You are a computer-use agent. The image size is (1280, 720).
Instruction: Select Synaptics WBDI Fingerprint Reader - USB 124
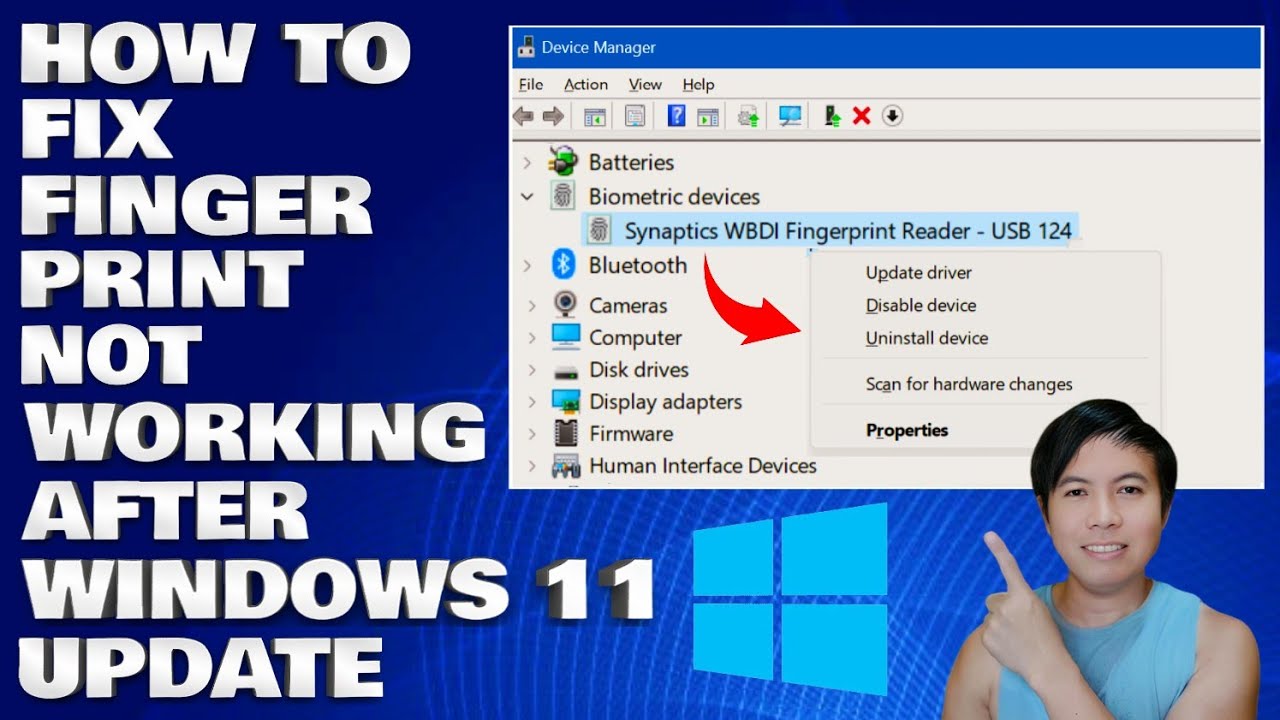[848, 231]
